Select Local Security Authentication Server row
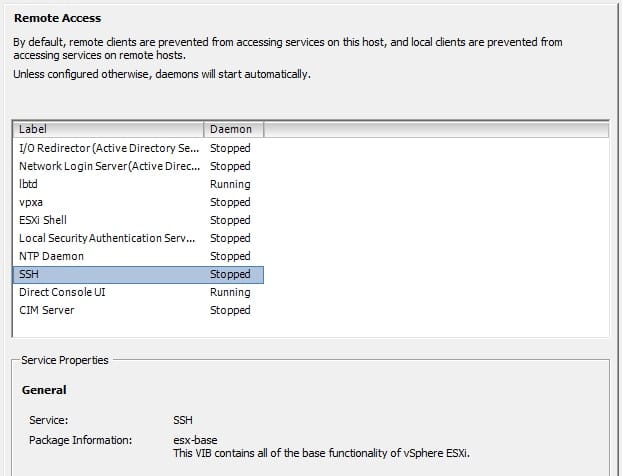This screenshot has width=622, height=476. pos(138,238)
